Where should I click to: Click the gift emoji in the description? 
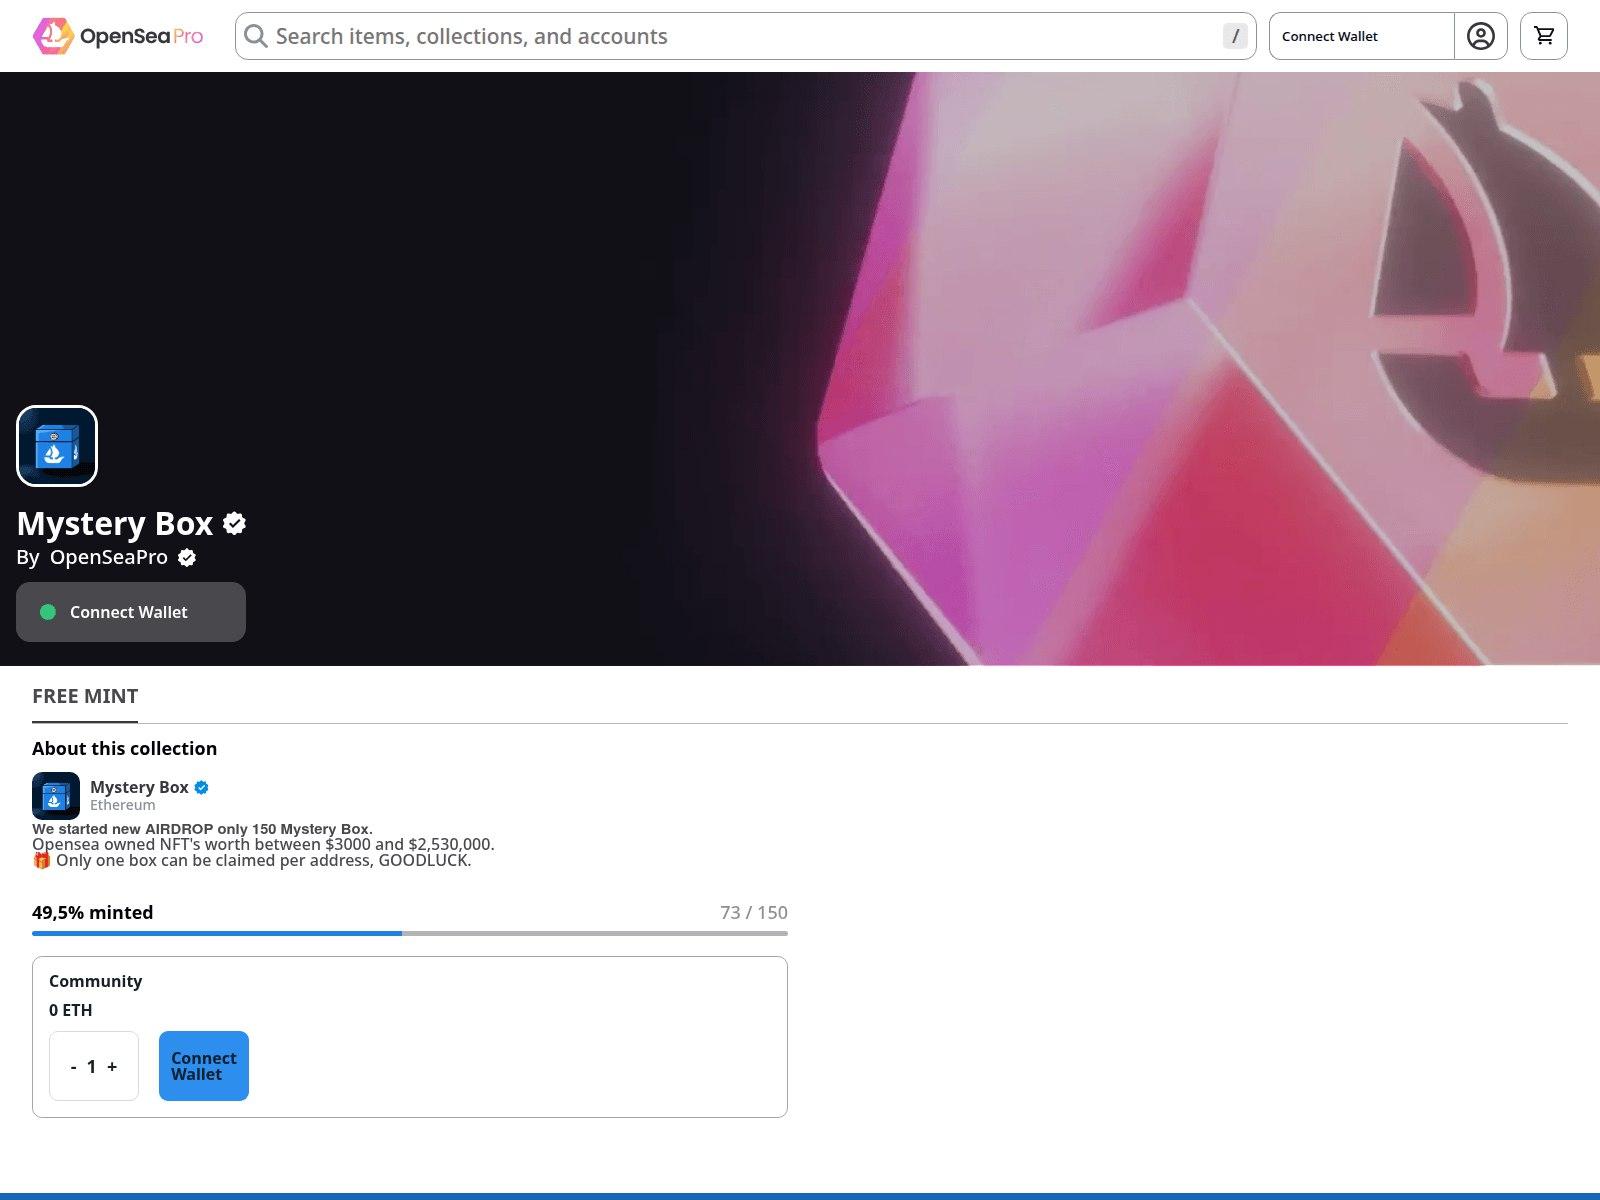click(x=42, y=860)
